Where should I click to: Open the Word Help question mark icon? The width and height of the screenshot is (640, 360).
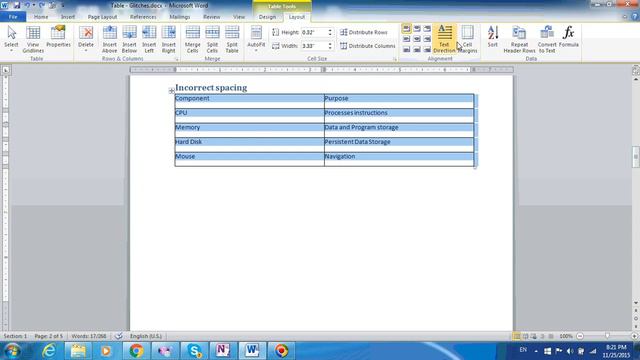pos(635,17)
